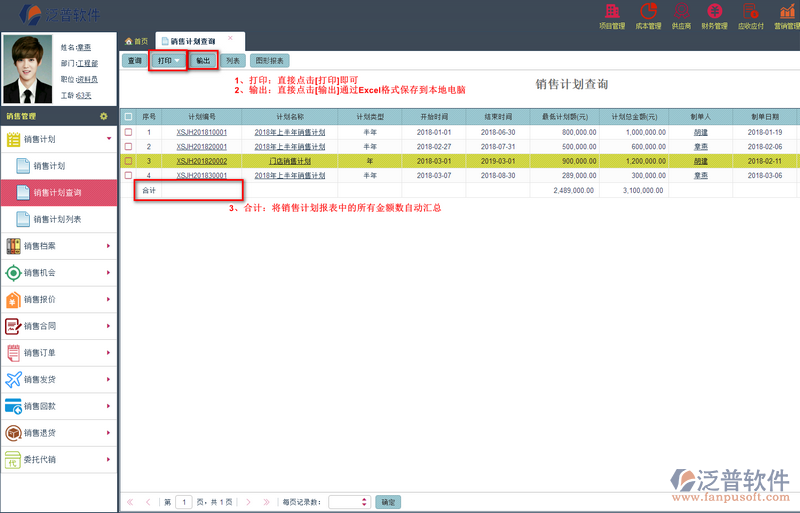Viewport: 800px width, 513px height.
Task: Toggle the select-all checkbox in table header
Action: [x=128, y=117]
